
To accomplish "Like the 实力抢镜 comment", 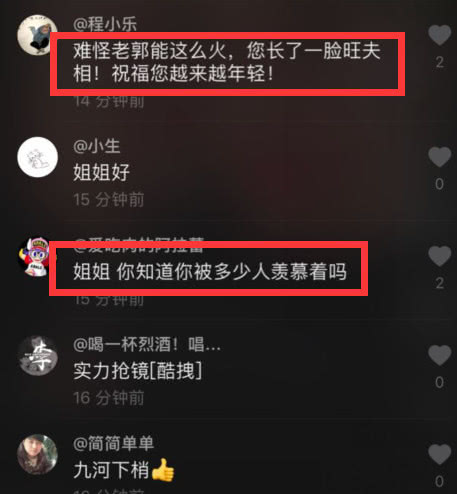I will 440,355.
